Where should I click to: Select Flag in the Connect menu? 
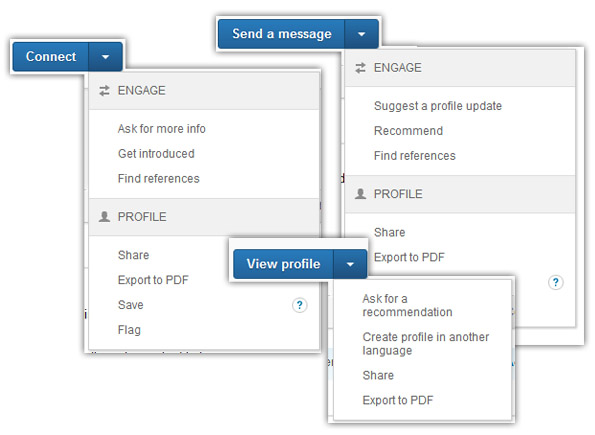click(129, 330)
